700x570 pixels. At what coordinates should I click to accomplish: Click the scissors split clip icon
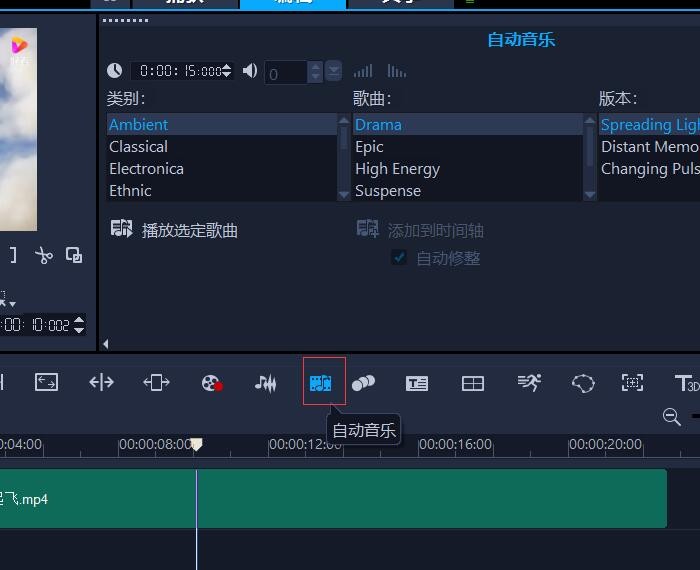(x=44, y=256)
